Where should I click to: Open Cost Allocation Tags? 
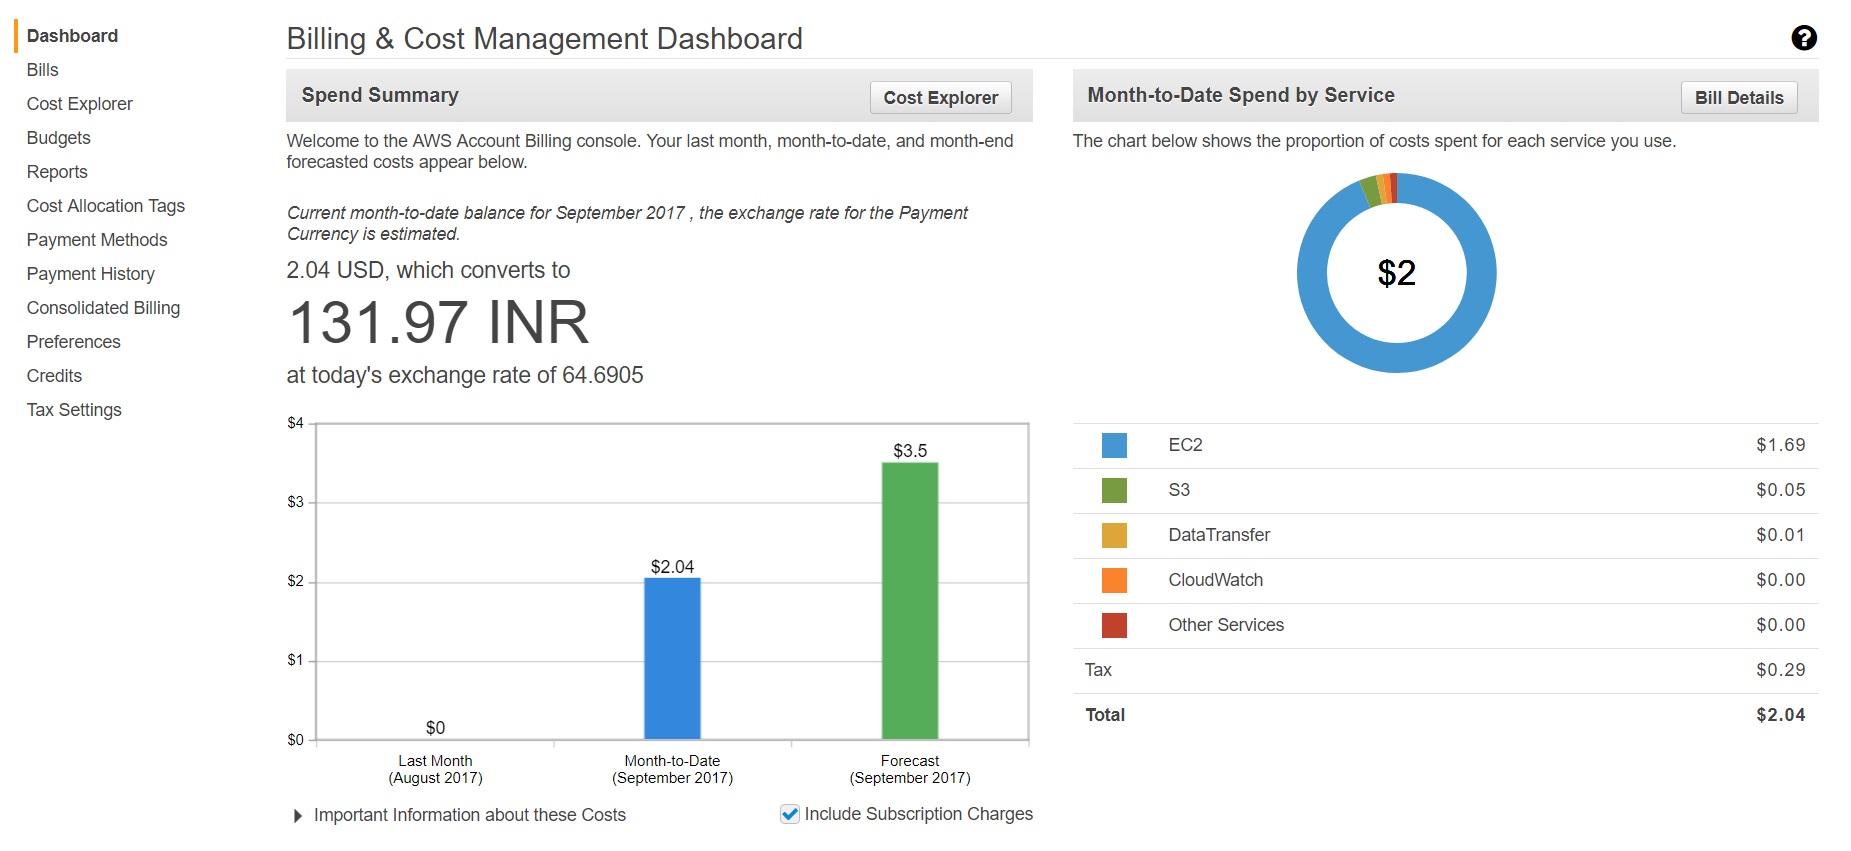[106, 206]
